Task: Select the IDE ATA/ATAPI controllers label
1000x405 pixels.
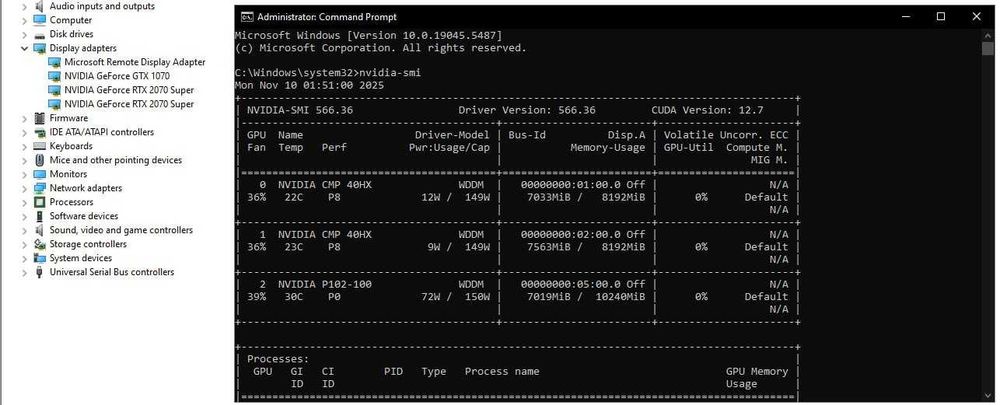Action: (x=102, y=132)
